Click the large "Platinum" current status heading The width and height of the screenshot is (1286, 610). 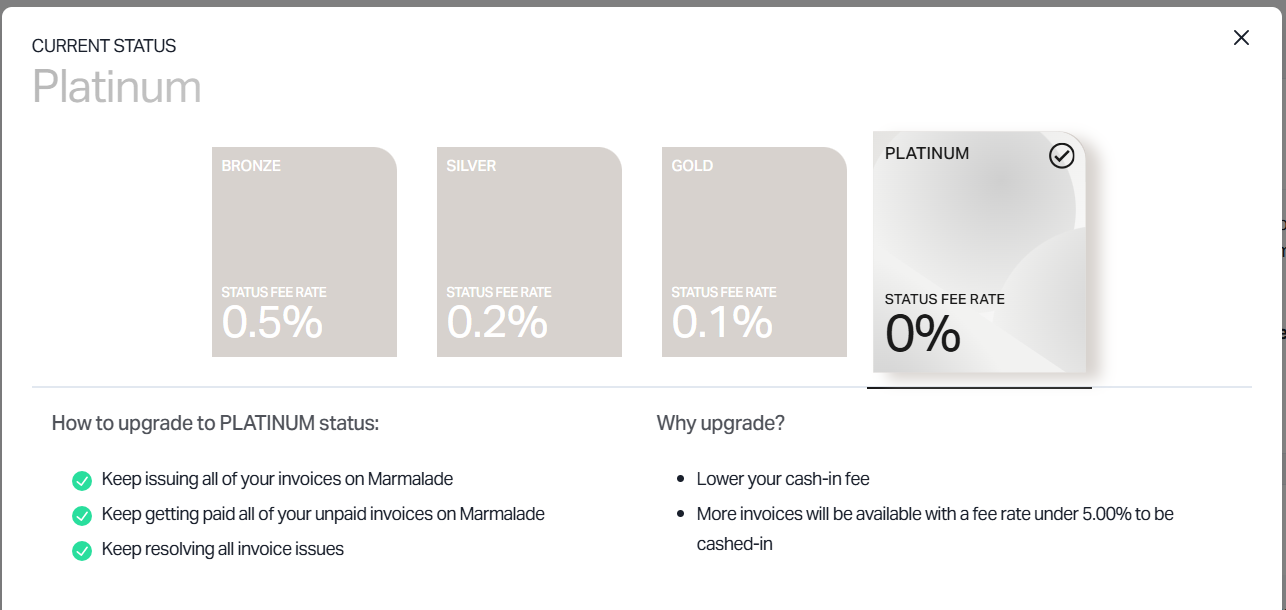(x=117, y=87)
